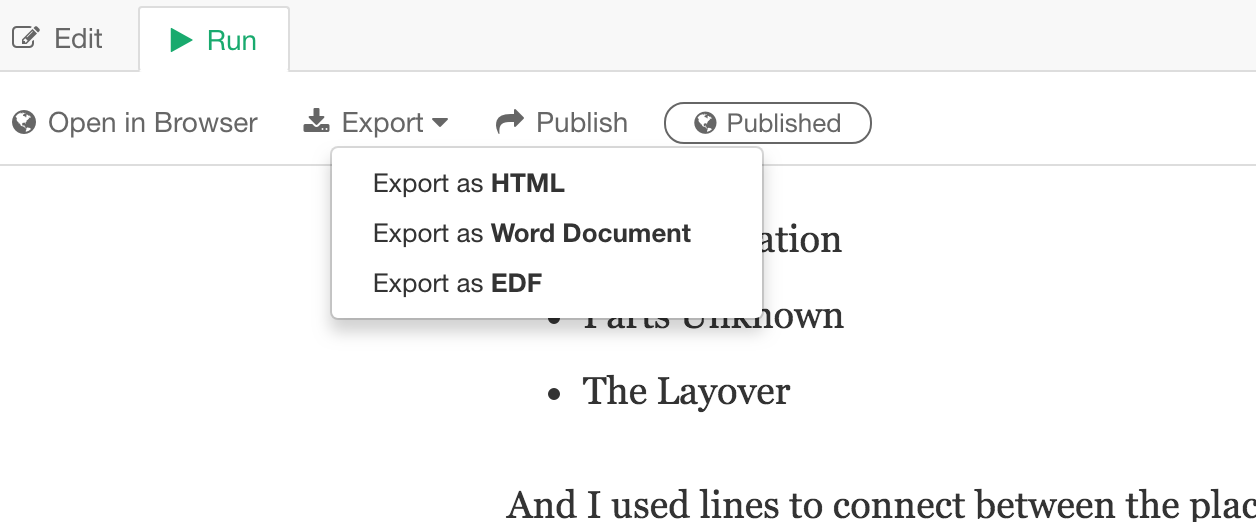Select the Run tab label
This screenshot has width=1256, height=522.
pyautogui.click(x=231, y=40)
